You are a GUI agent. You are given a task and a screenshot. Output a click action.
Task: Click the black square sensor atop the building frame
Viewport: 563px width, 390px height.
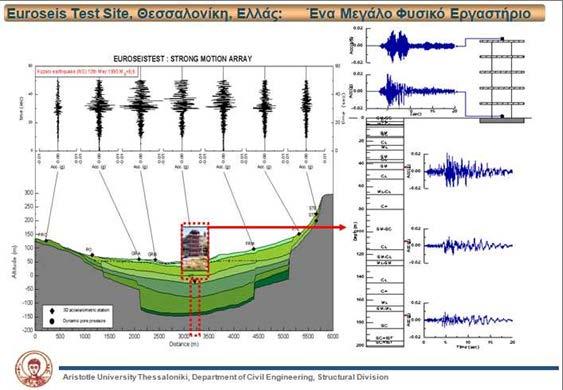[x=502, y=39]
